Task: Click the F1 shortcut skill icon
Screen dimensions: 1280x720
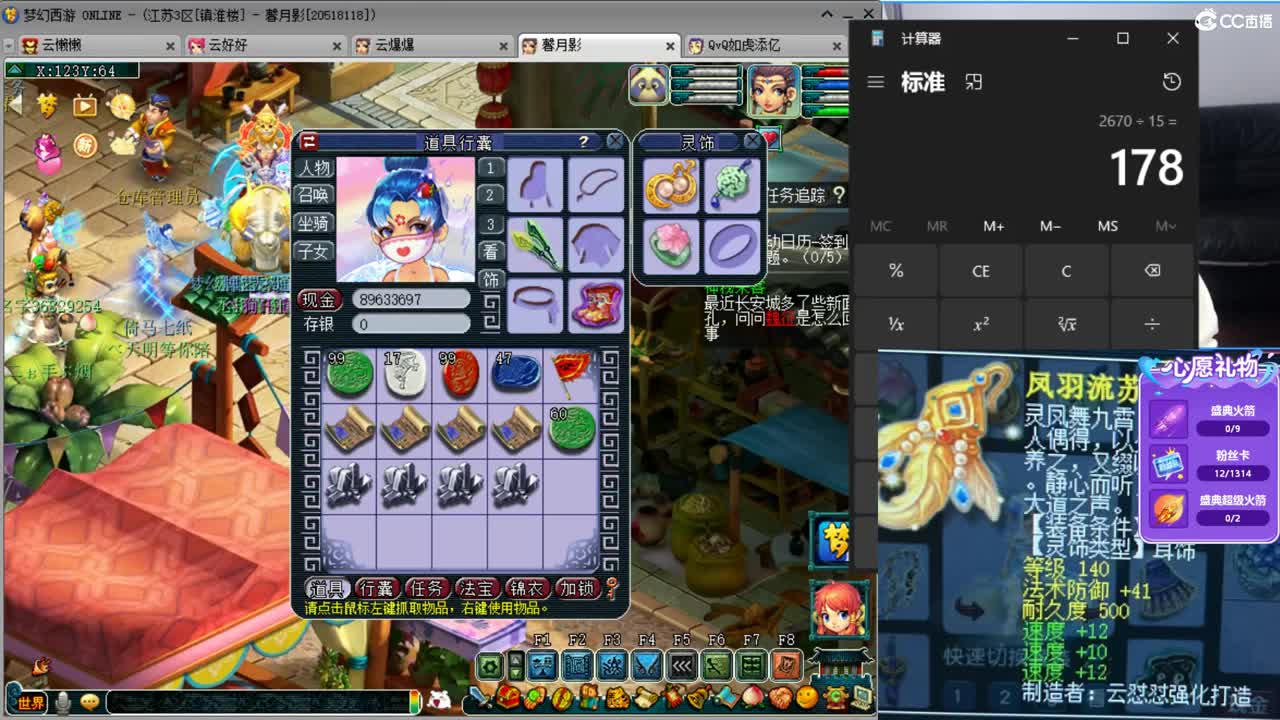Action: click(x=542, y=665)
